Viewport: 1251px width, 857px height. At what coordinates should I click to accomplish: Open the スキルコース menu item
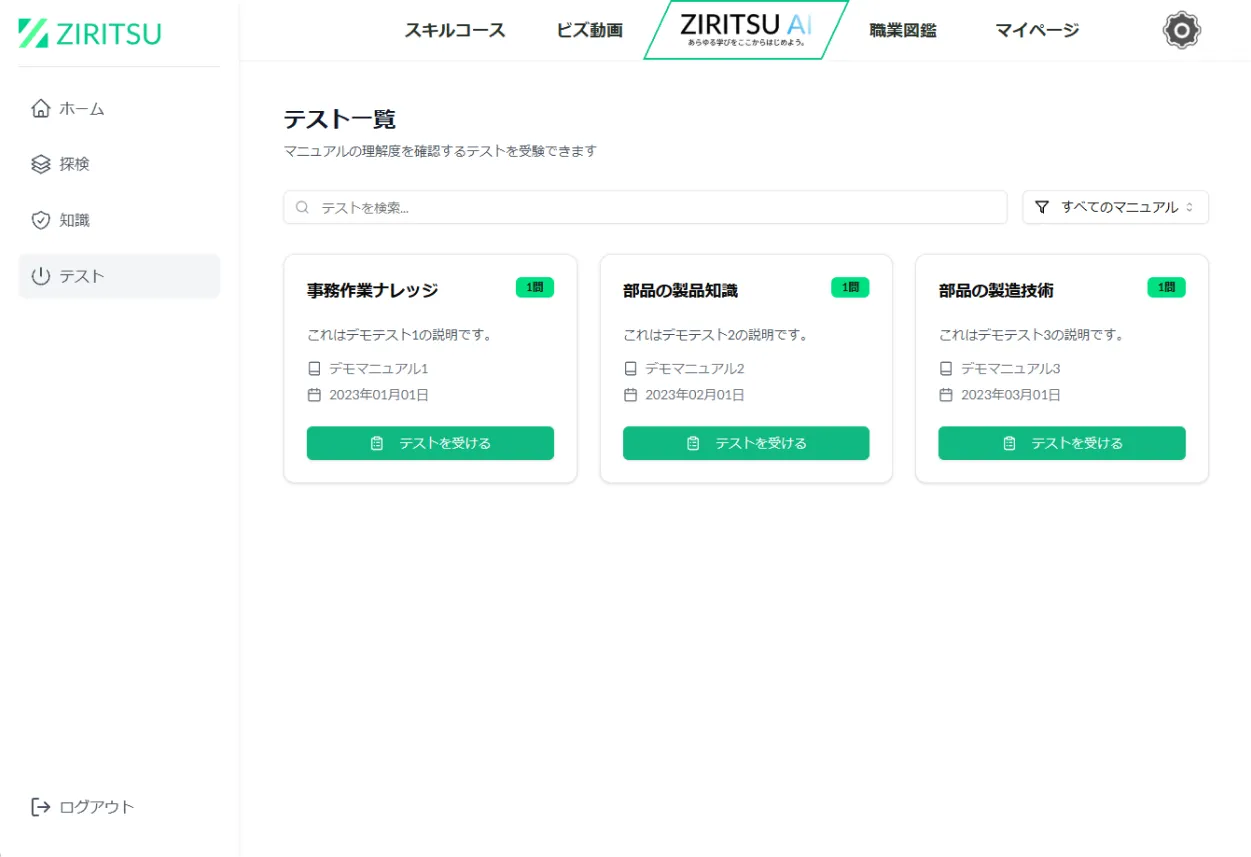click(x=455, y=31)
